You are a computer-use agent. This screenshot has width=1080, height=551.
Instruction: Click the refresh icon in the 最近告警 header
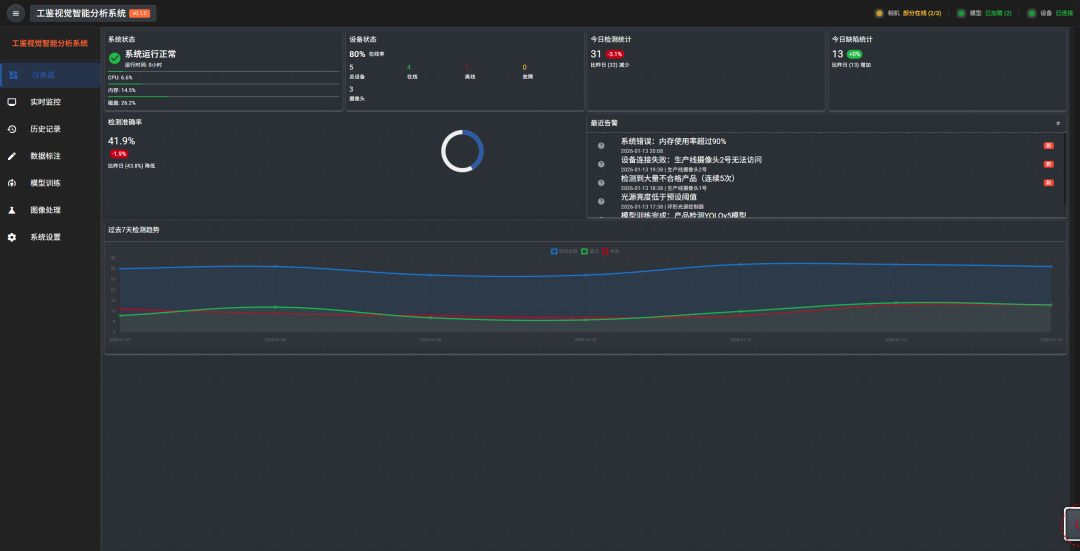click(x=1058, y=123)
